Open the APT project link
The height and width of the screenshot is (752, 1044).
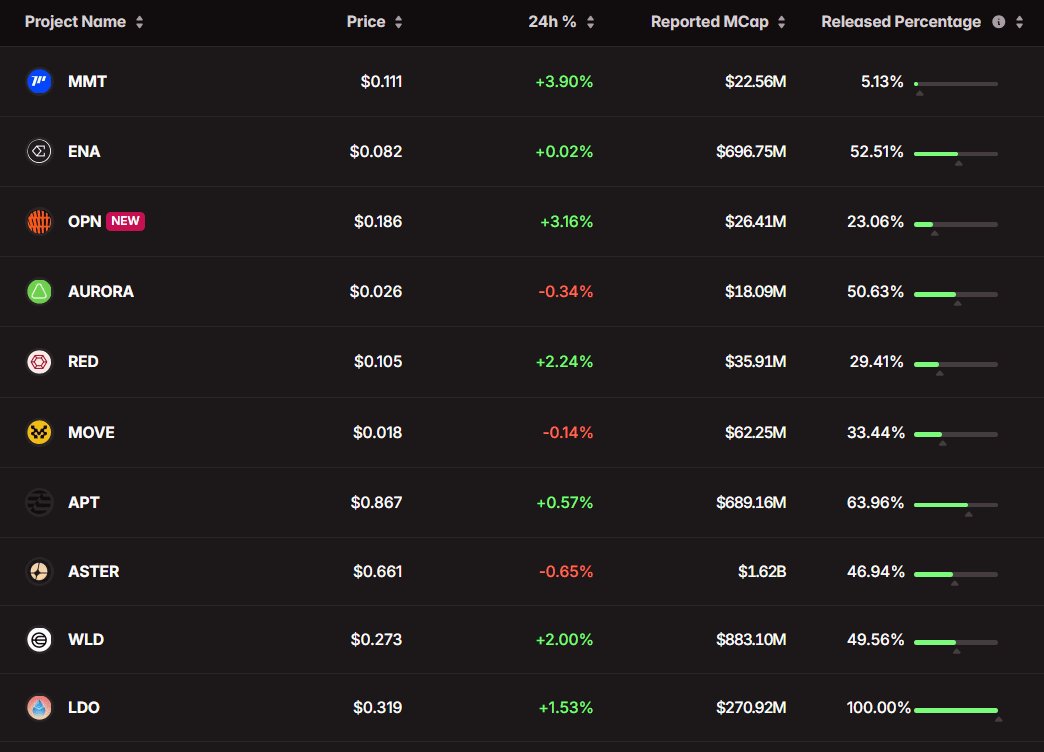pos(84,502)
